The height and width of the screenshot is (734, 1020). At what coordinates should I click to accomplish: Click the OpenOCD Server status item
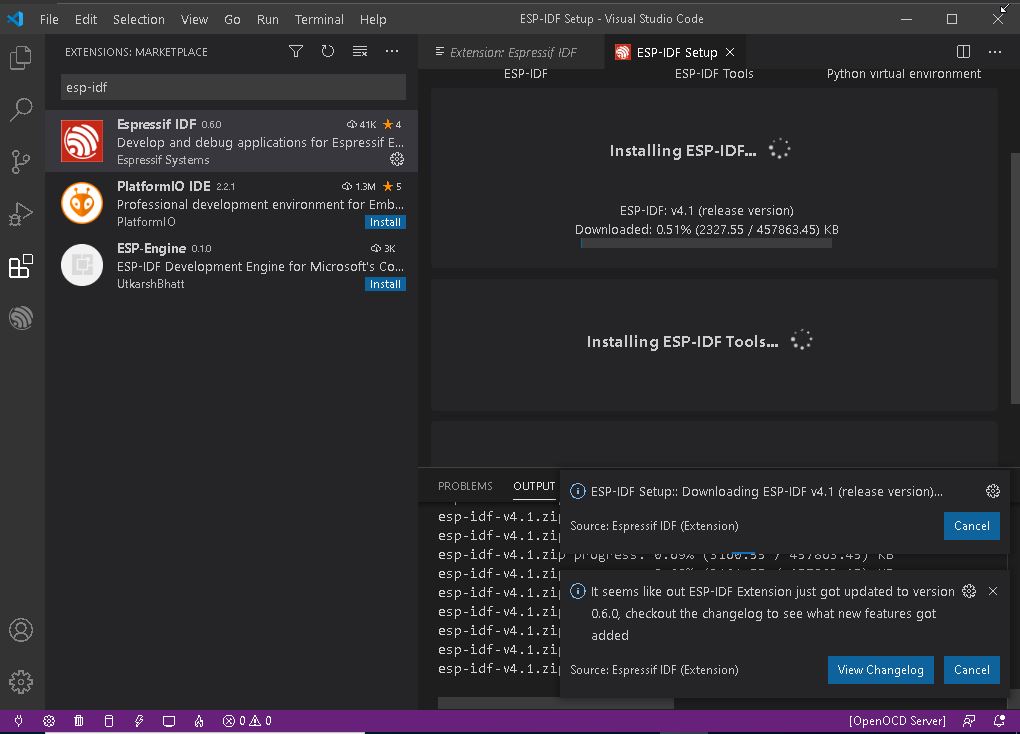(x=897, y=720)
